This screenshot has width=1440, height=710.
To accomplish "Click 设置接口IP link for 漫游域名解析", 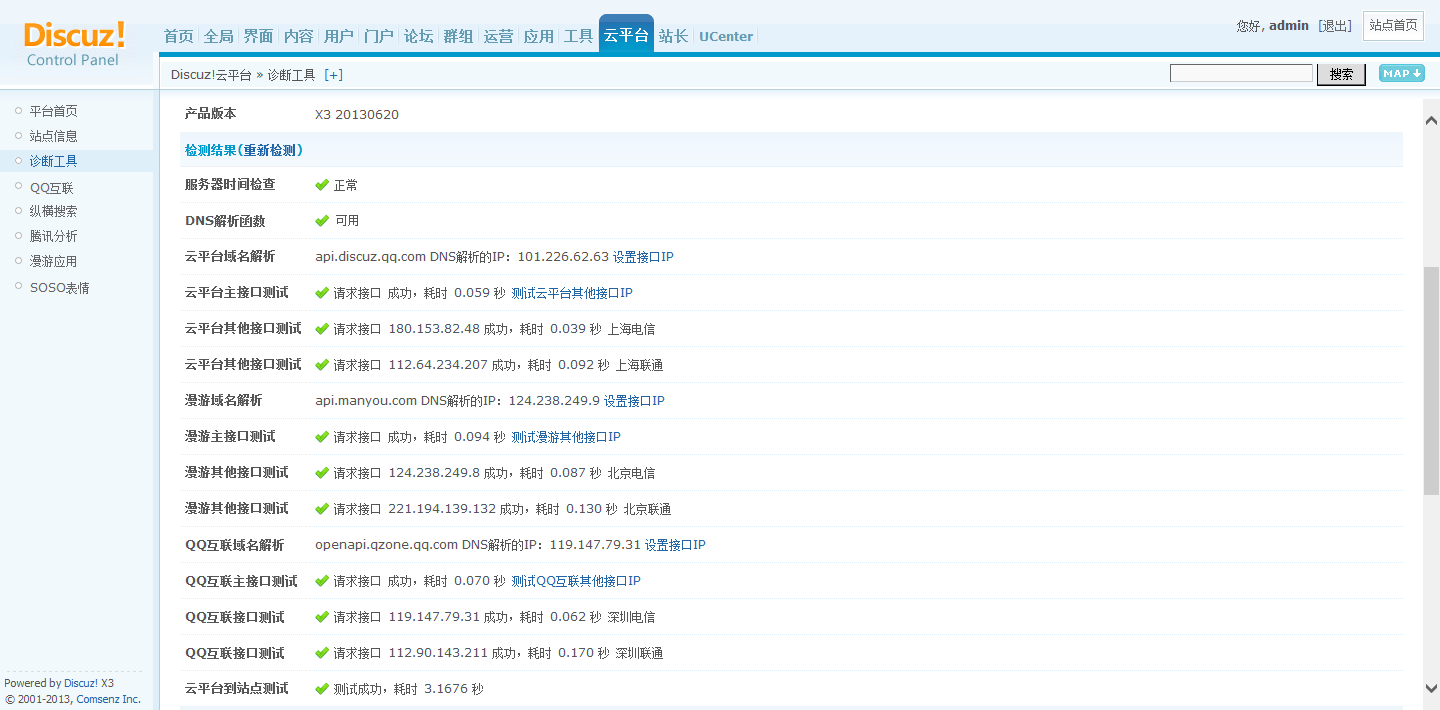I will (634, 401).
